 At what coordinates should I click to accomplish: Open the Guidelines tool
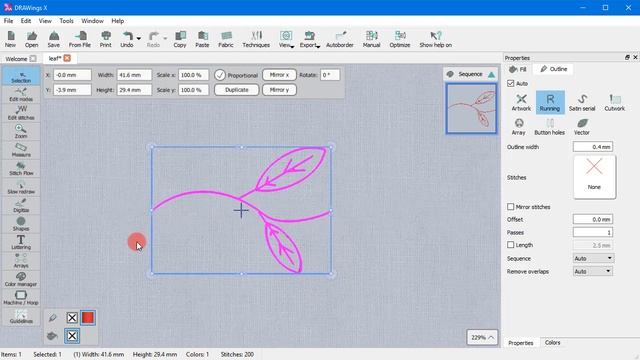(x=21, y=317)
